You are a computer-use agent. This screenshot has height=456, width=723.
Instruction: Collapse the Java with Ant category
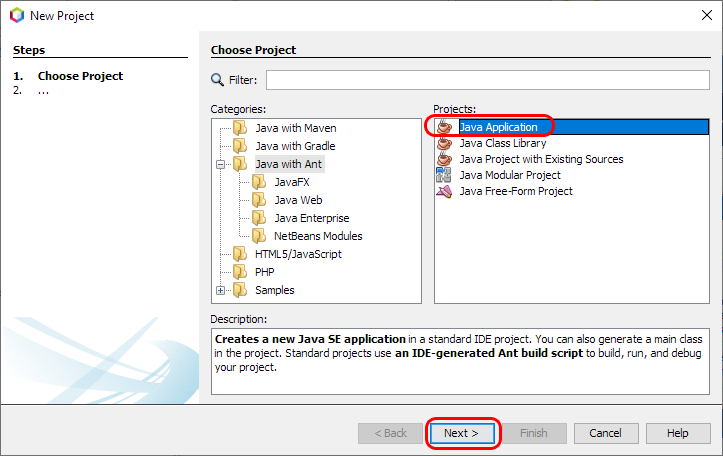pos(221,164)
